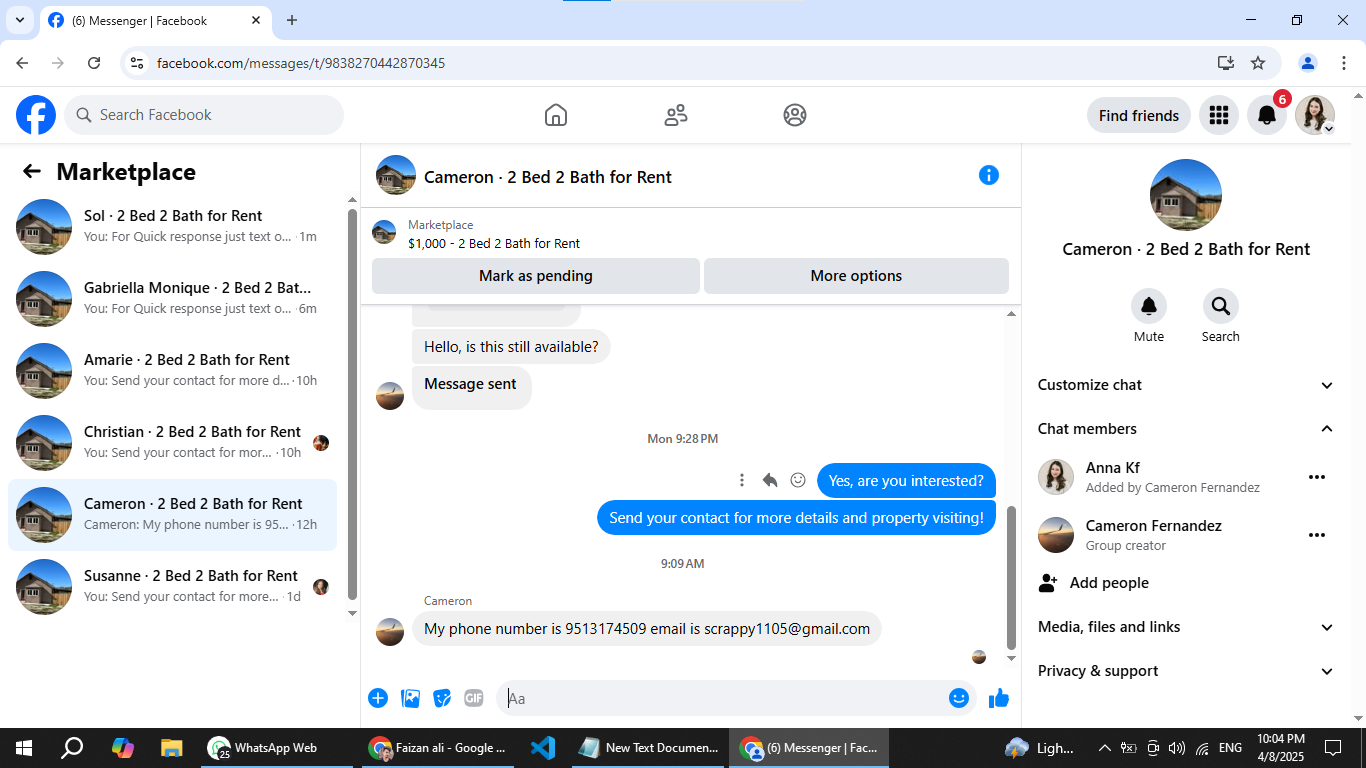Select the Messenger Facebook browser tab
Viewport: 1366px width, 768px height.
tap(156, 20)
